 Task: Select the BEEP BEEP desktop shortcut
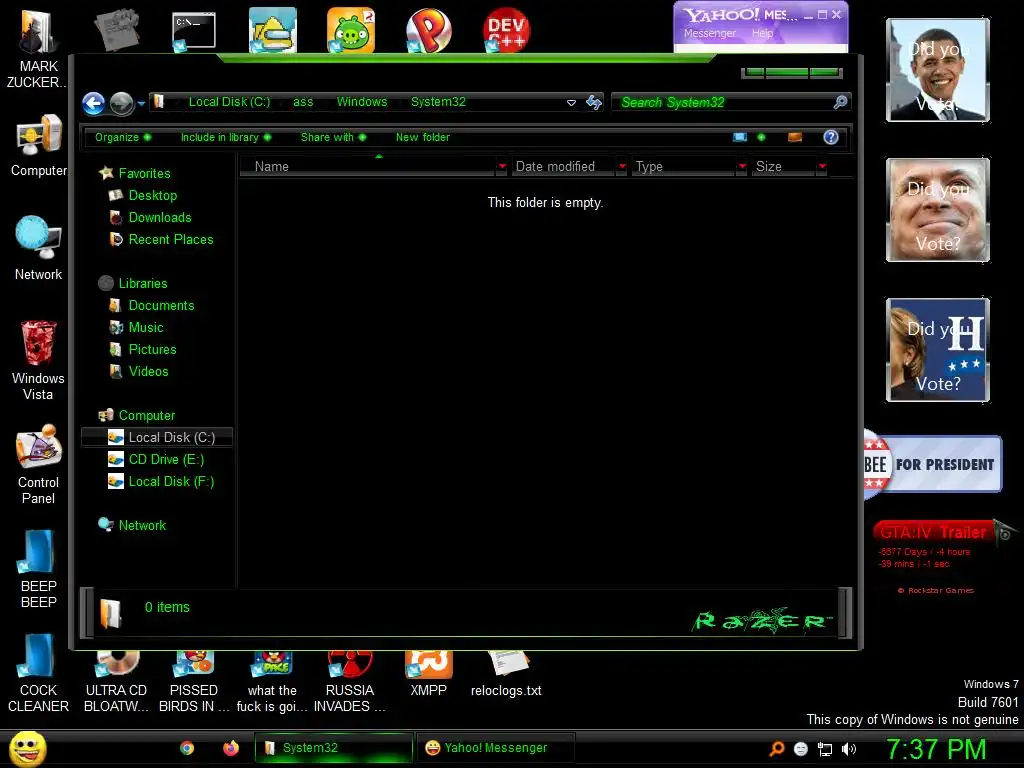coord(38,569)
